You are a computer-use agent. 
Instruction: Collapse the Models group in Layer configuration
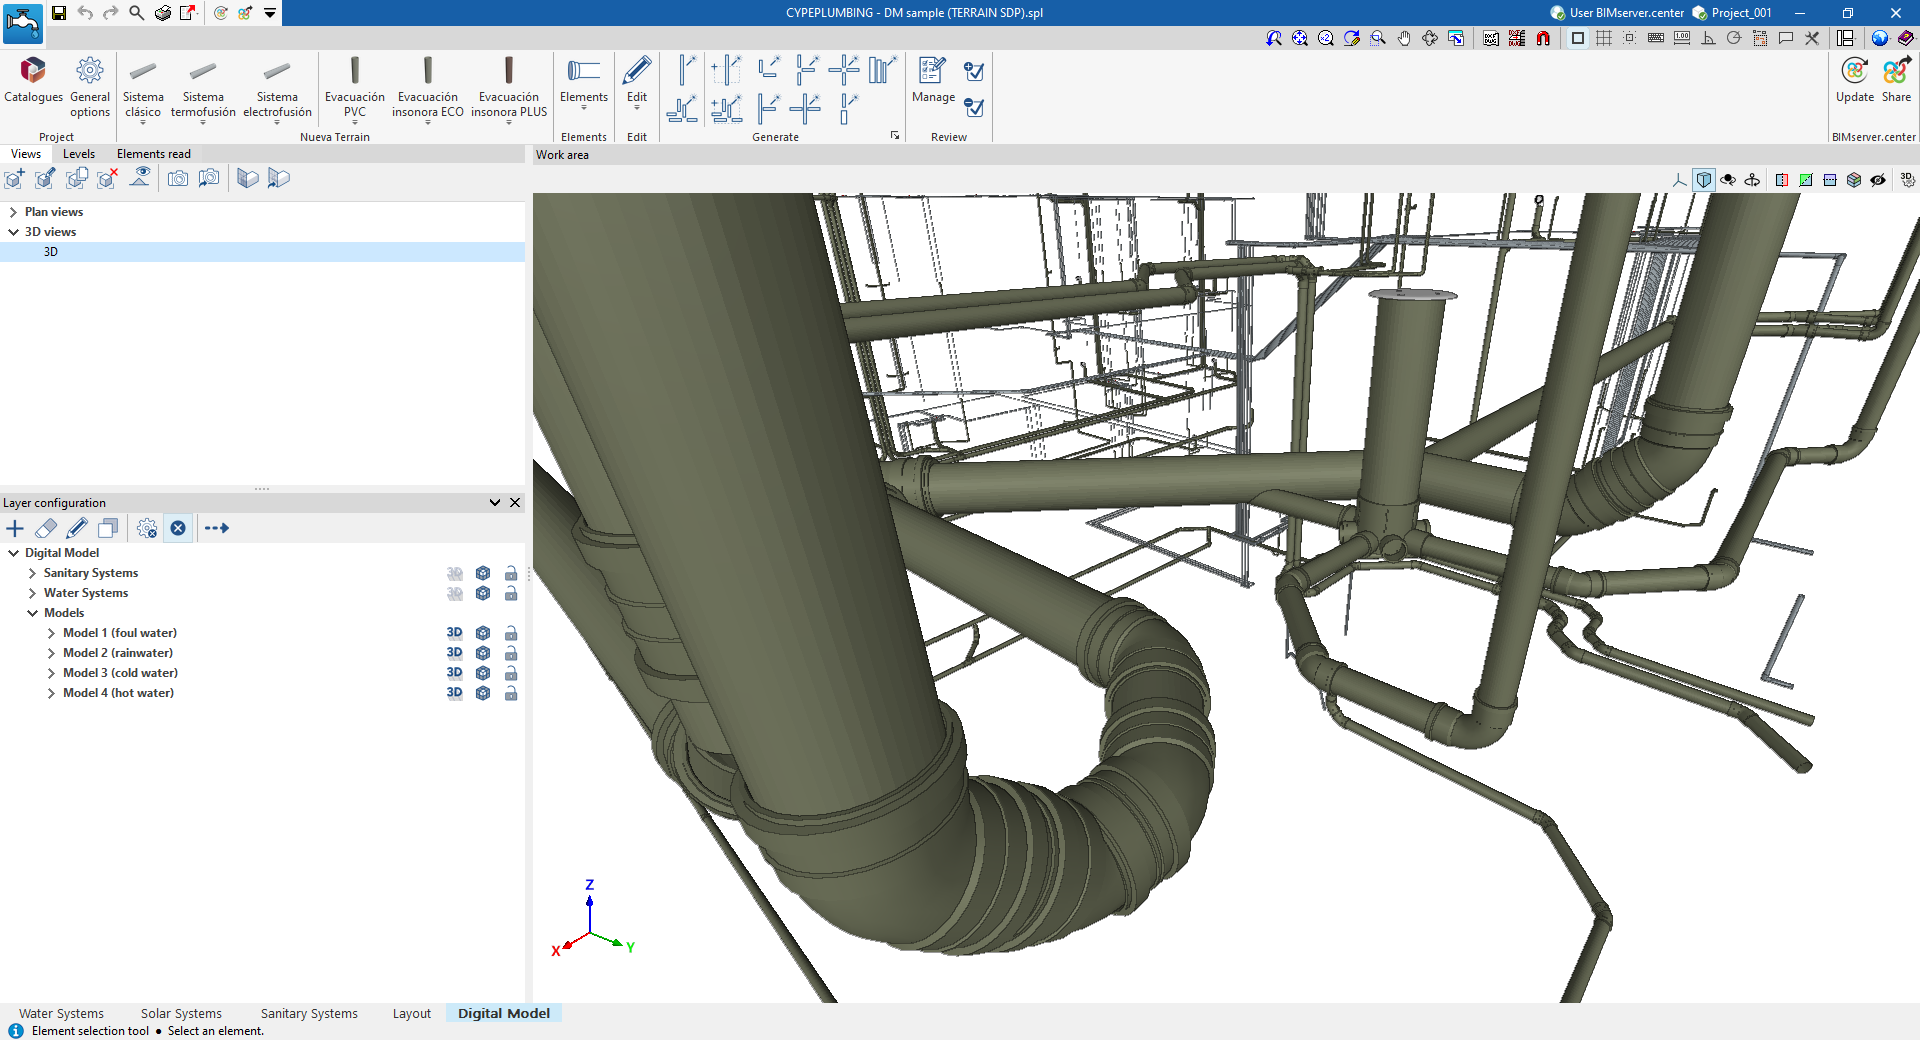[x=33, y=612]
